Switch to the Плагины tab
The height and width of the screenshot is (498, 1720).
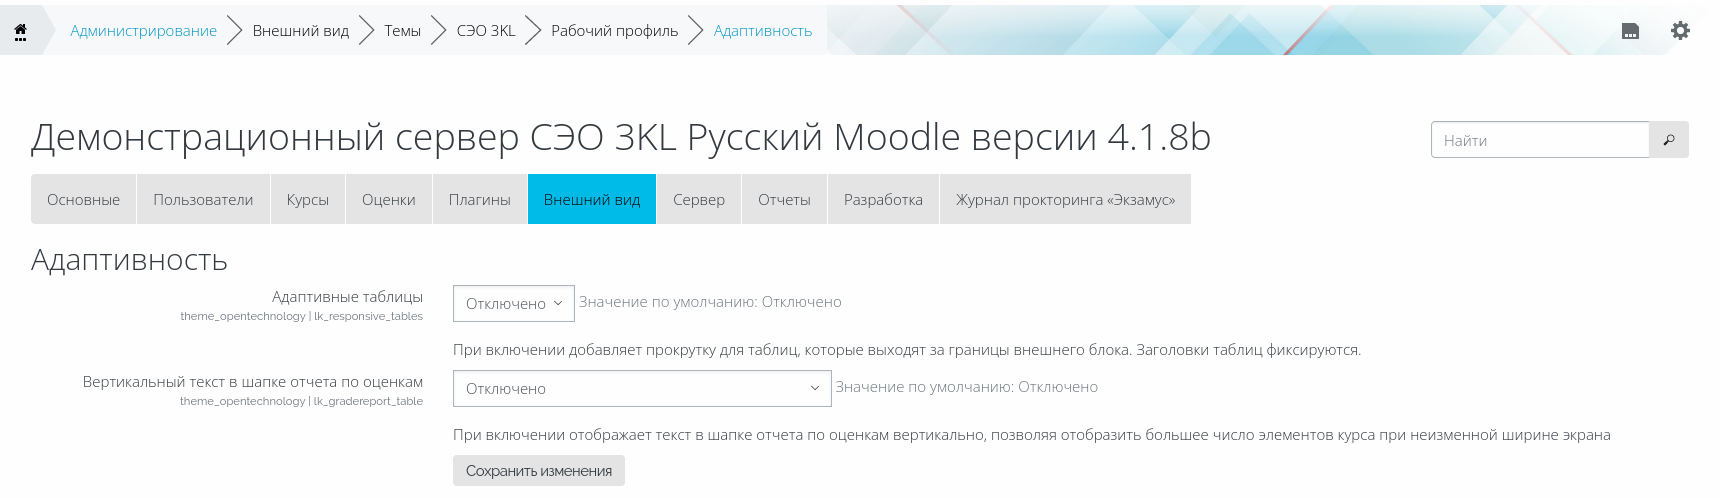(x=480, y=199)
